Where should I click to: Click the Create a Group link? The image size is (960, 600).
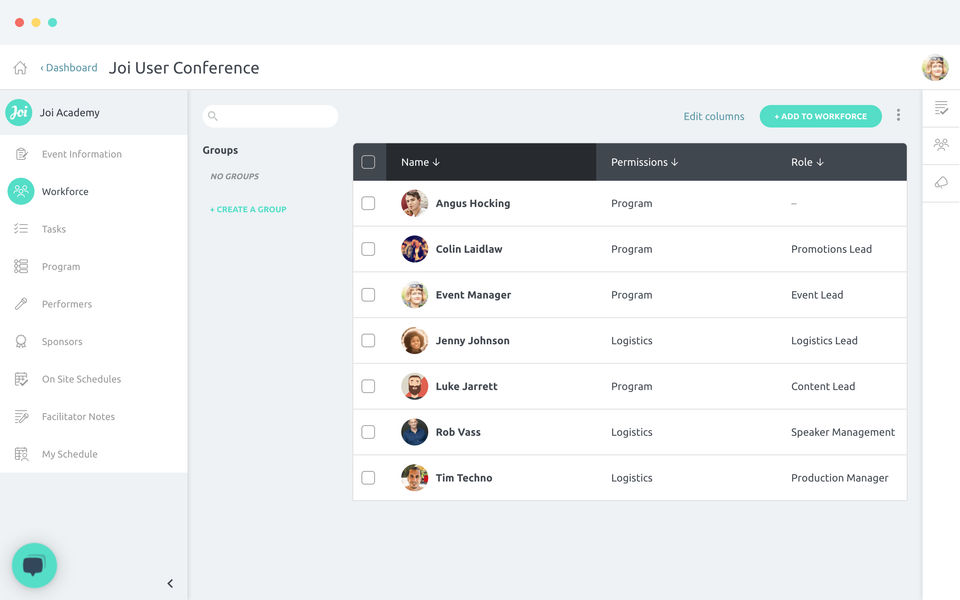tap(248, 209)
